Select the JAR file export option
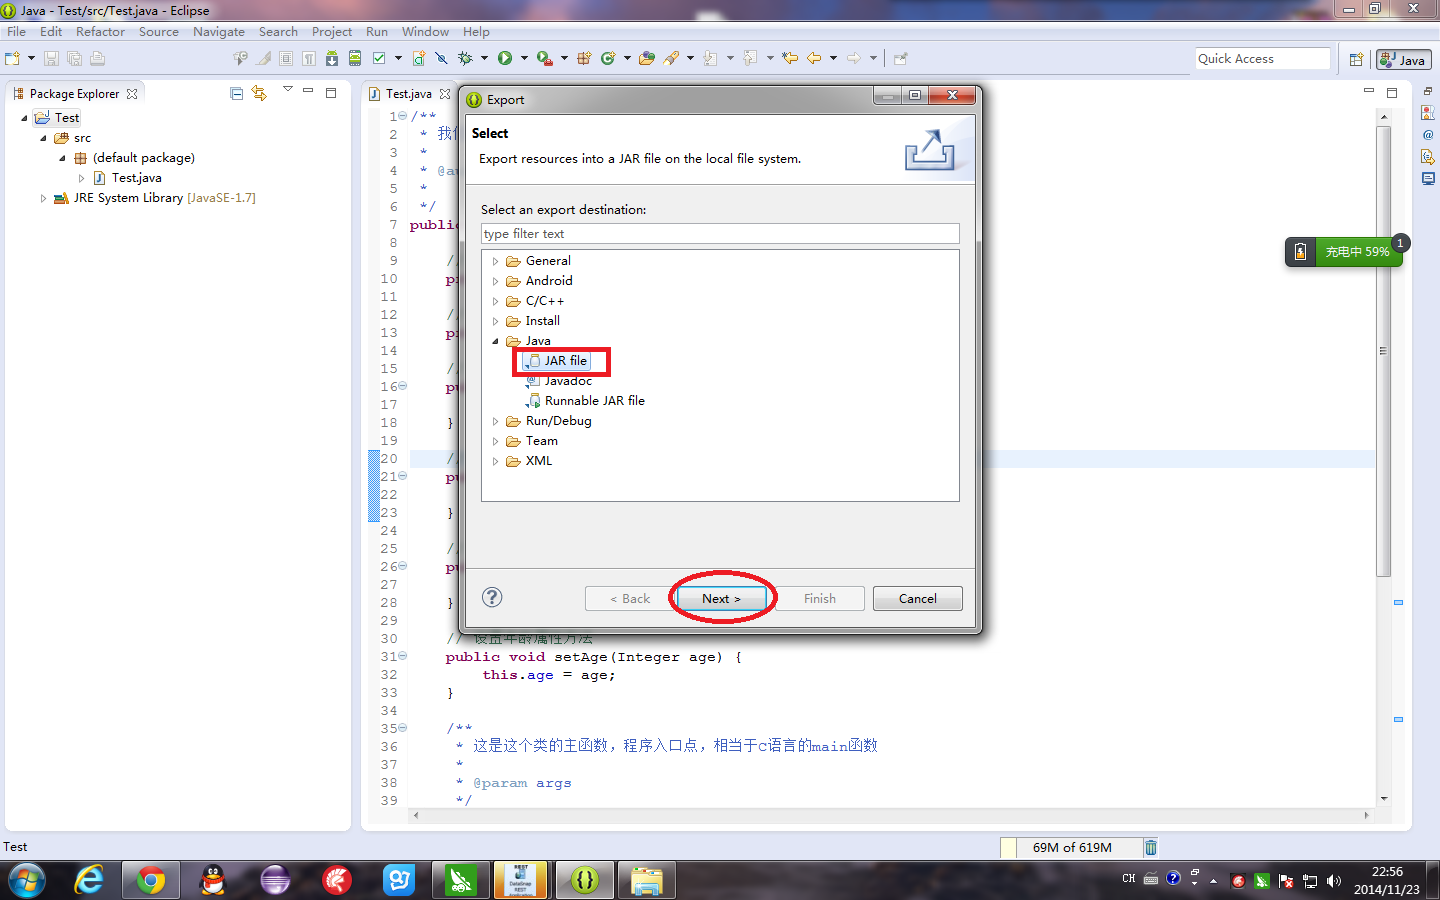Viewport: 1440px width, 900px height. pyautogui.click(x=557, y=361)
